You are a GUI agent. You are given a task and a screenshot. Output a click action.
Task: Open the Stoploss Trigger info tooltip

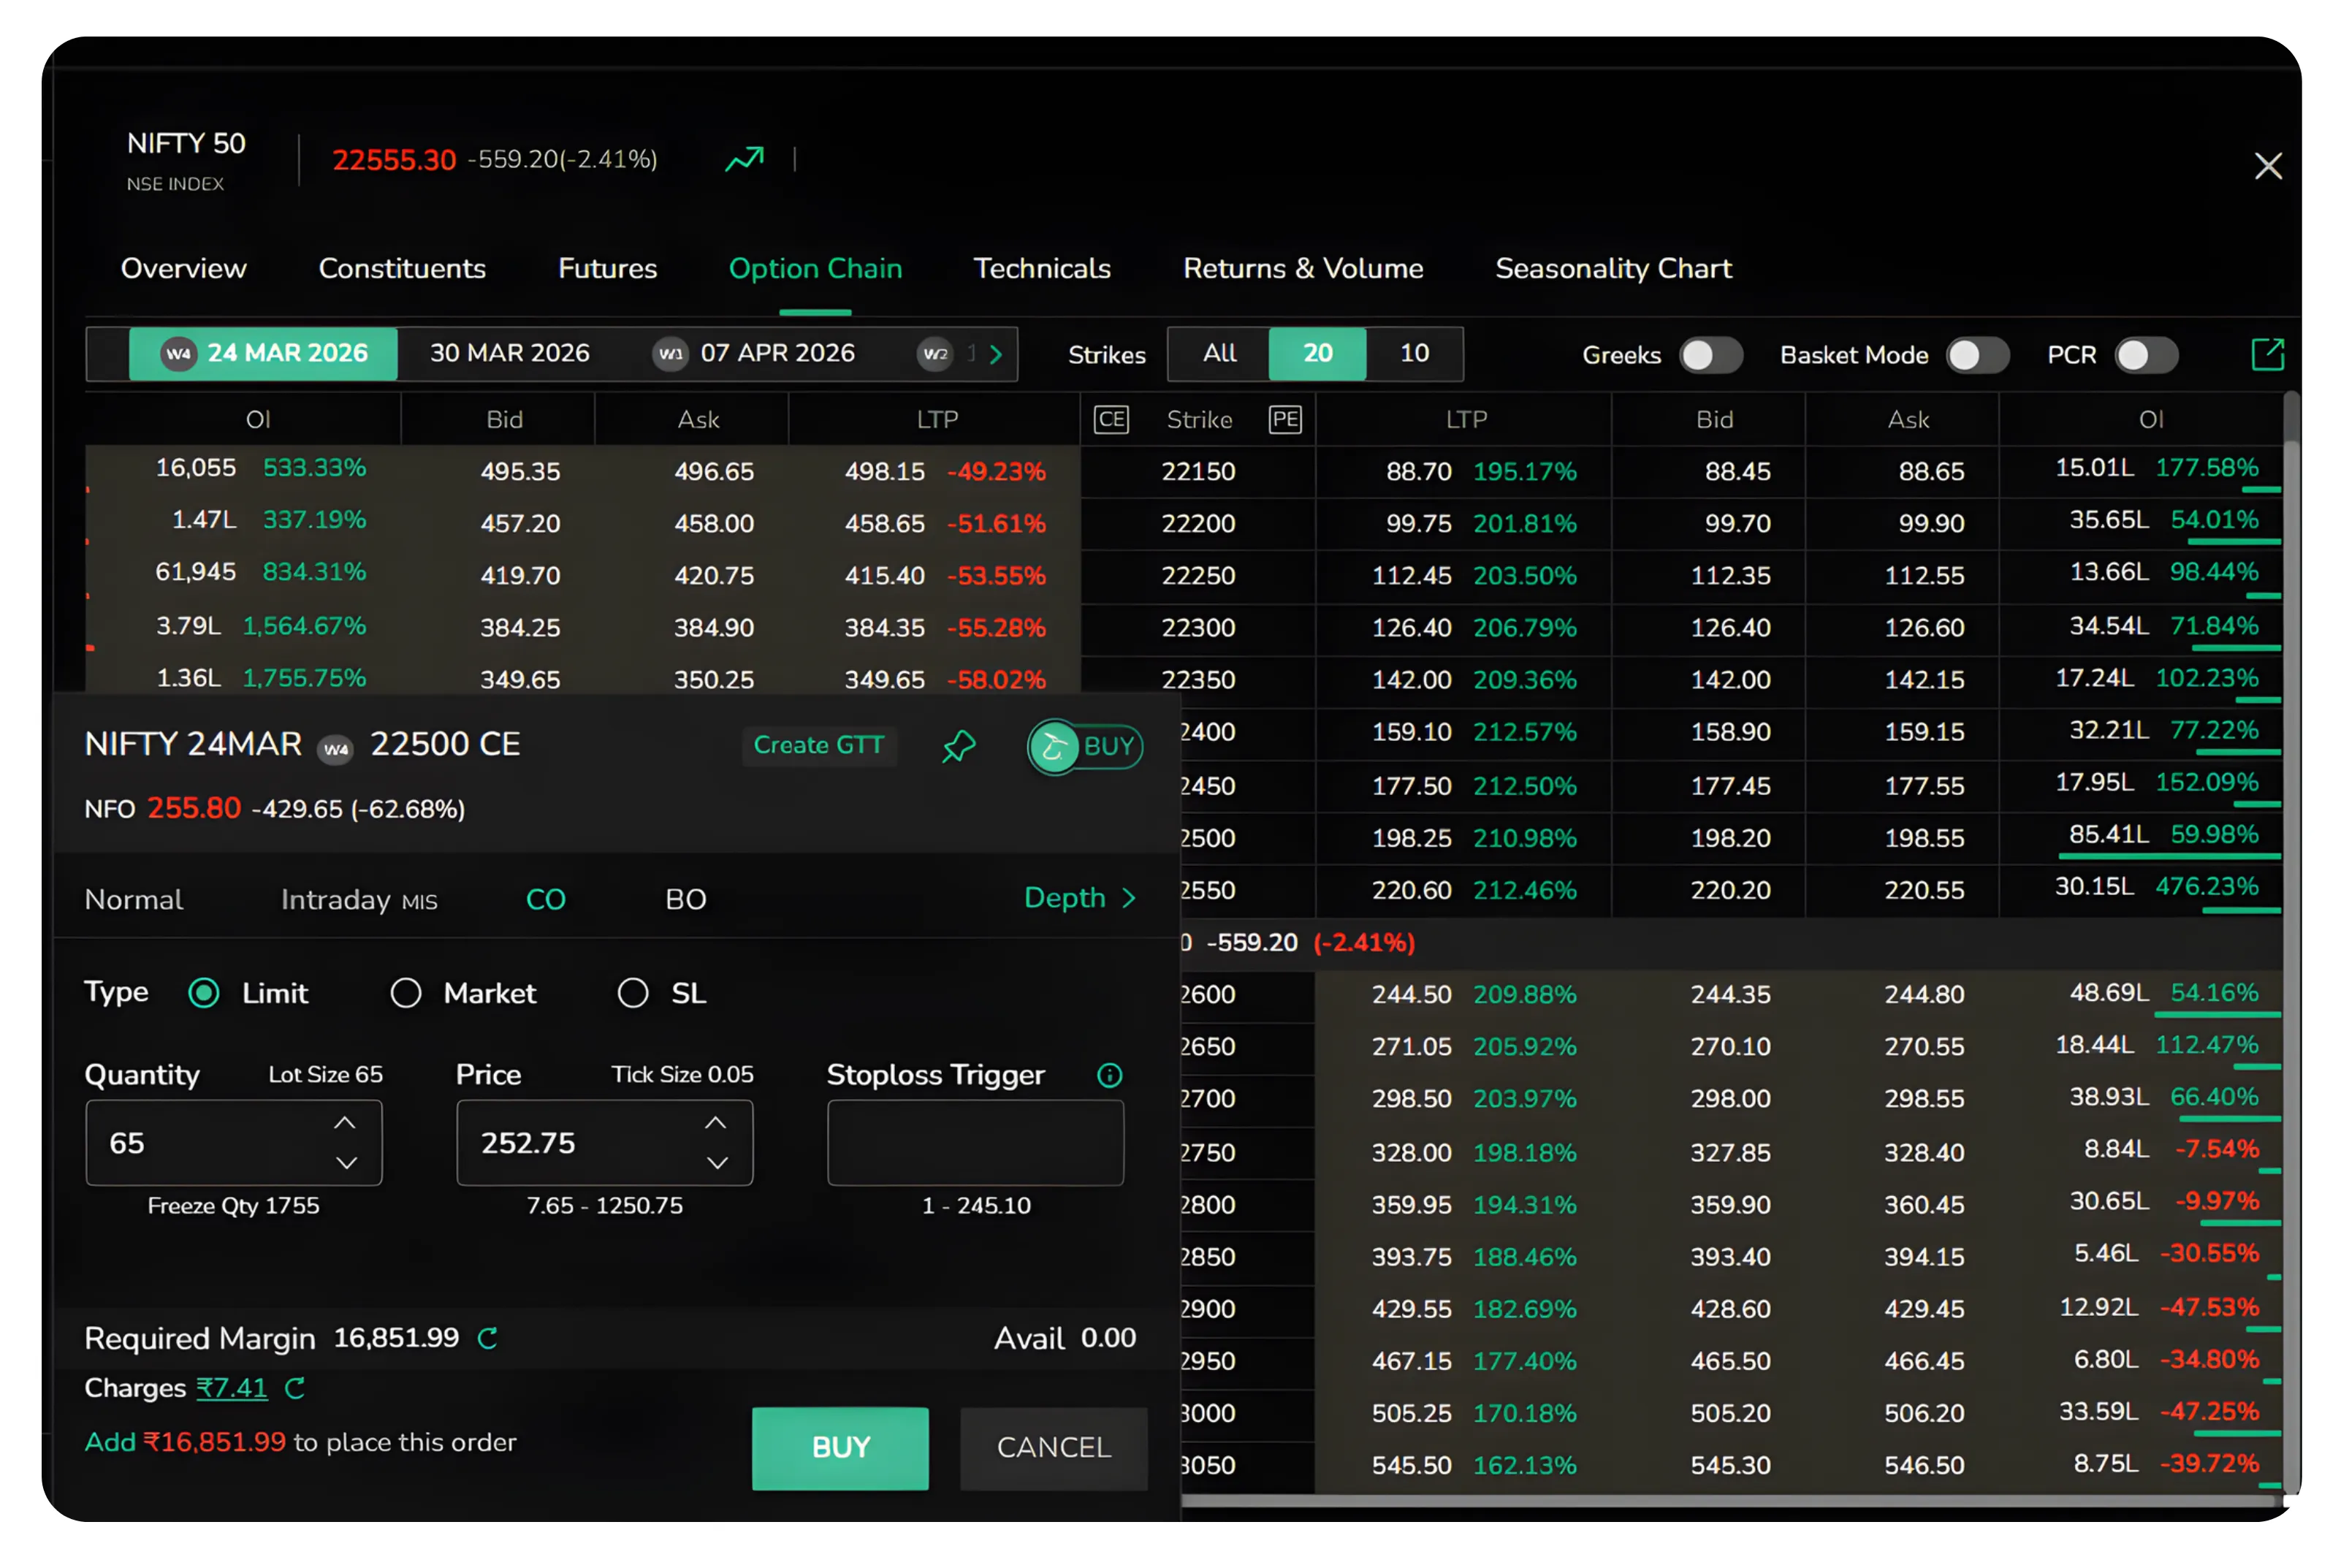(x=1109, y=1076)
